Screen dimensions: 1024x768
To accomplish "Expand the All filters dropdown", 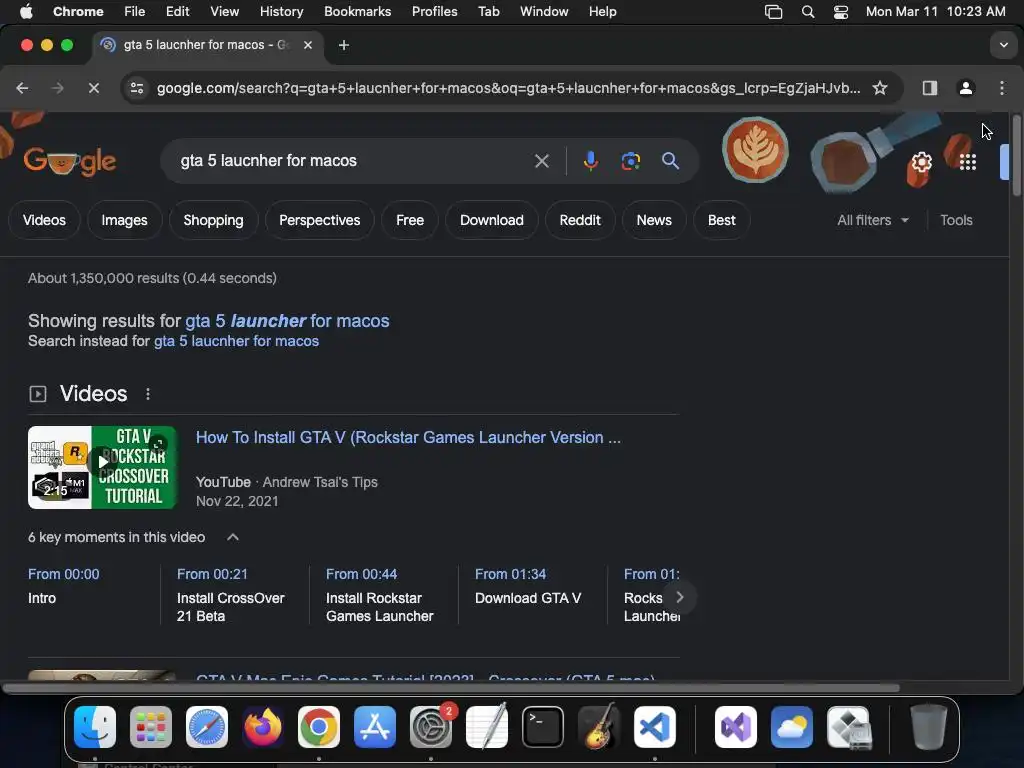I will [872, 220].
